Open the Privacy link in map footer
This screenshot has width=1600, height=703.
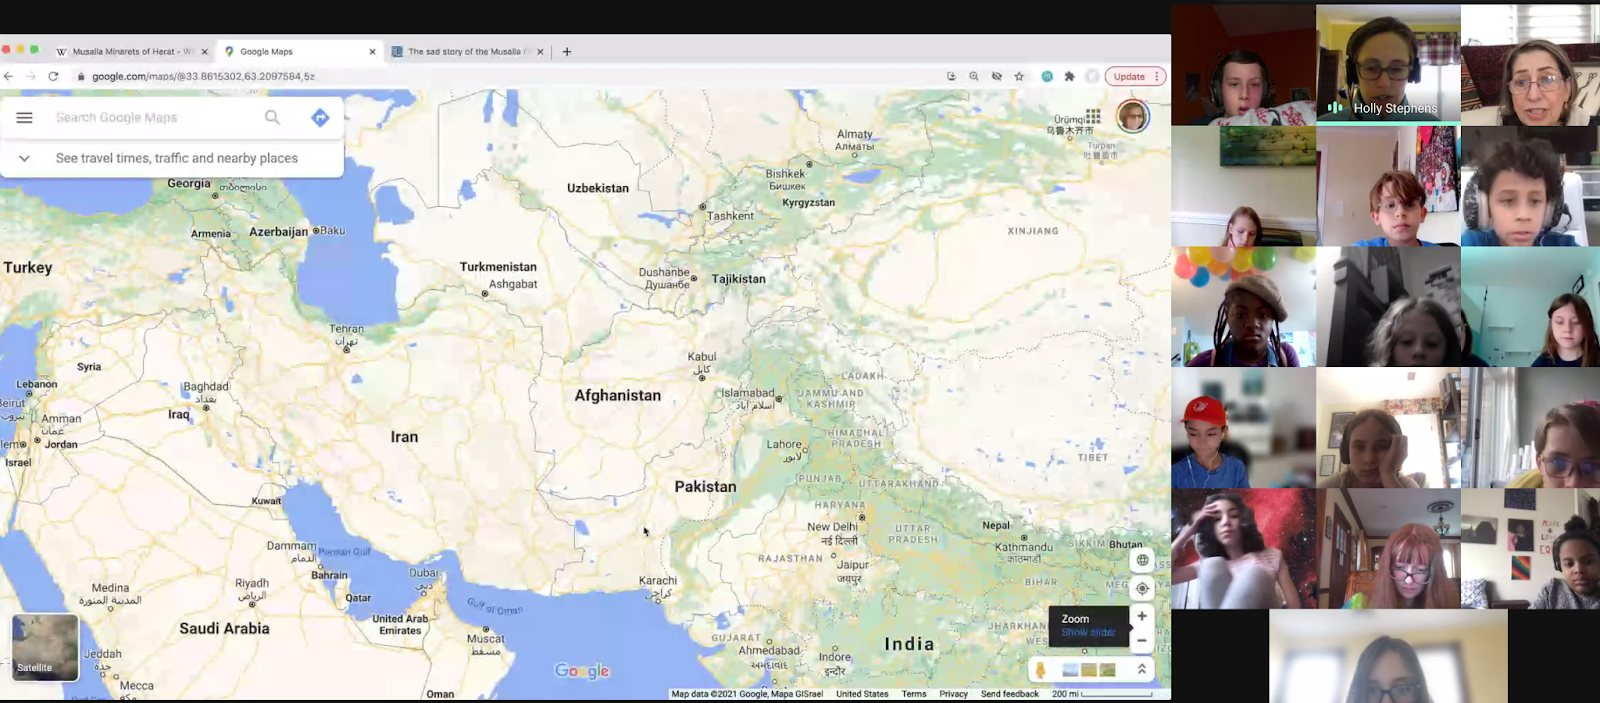click(x=953, y=693)
